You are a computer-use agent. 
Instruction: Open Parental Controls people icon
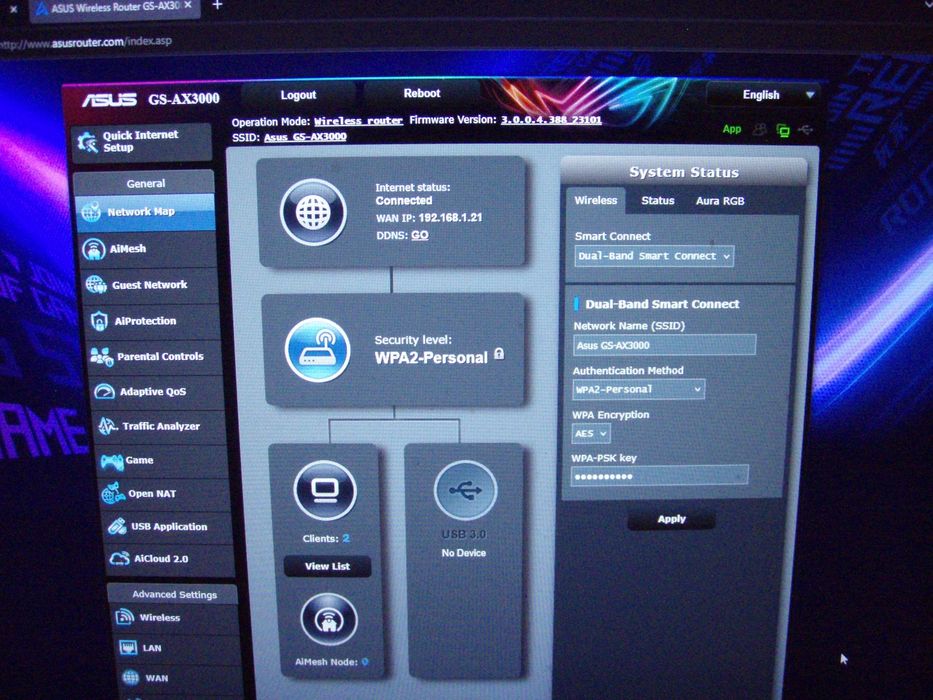(102, 357)
